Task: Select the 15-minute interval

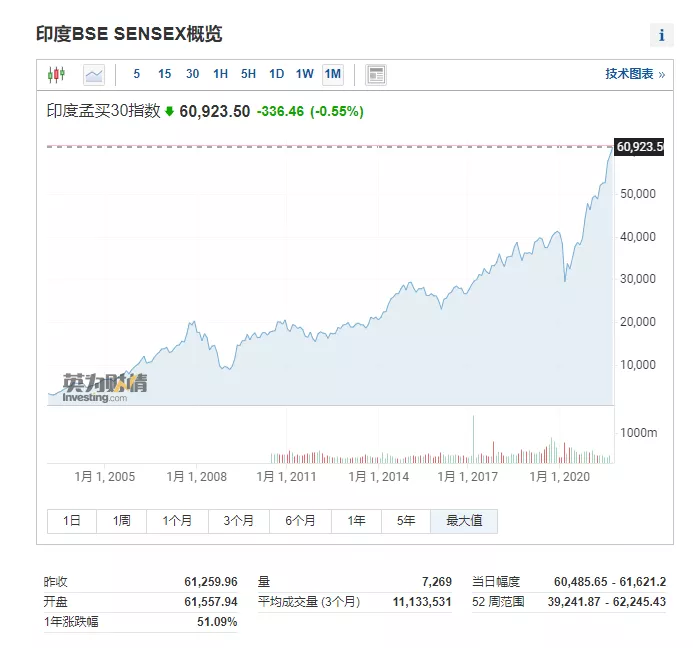Action: (164, 74)
